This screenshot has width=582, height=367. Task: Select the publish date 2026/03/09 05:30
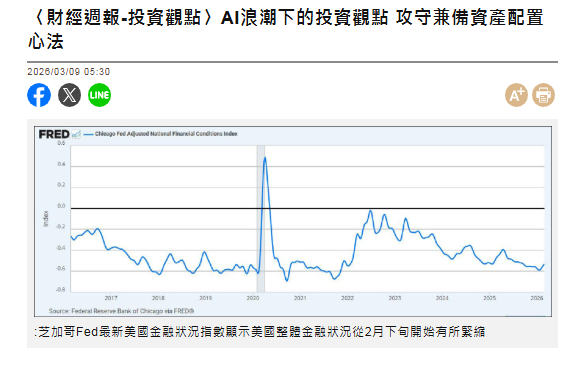(69, 72)
